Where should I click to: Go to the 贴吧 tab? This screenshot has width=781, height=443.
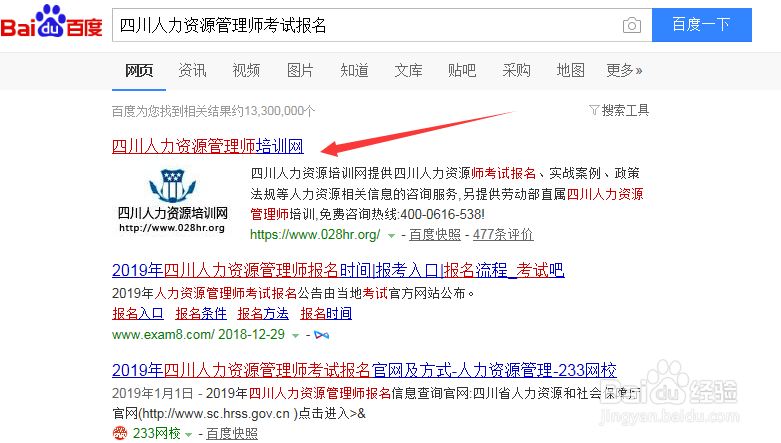pyautogui.click(x=462, y=71)
